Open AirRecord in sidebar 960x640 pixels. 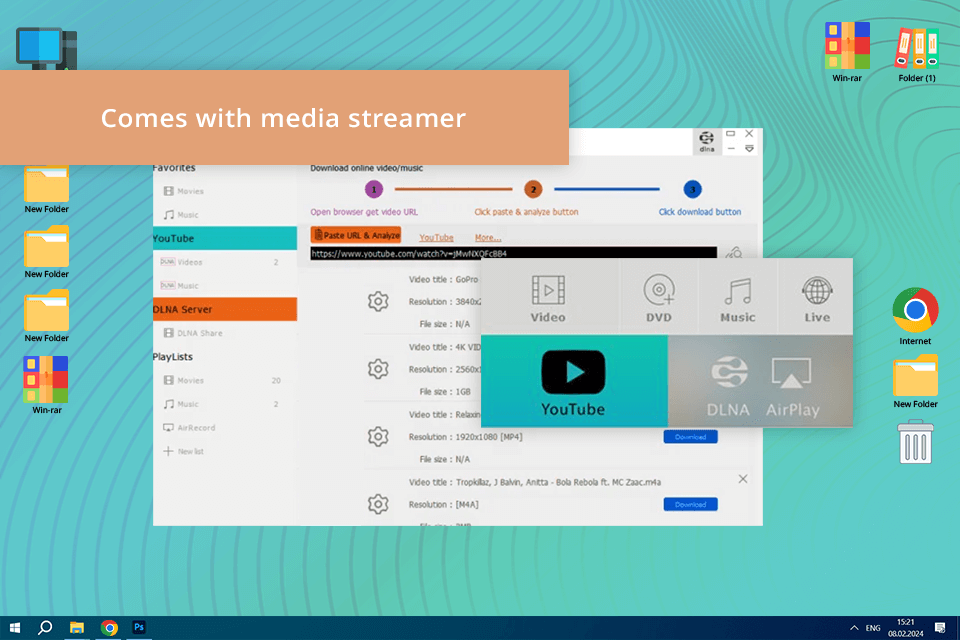tap(189, 427)
